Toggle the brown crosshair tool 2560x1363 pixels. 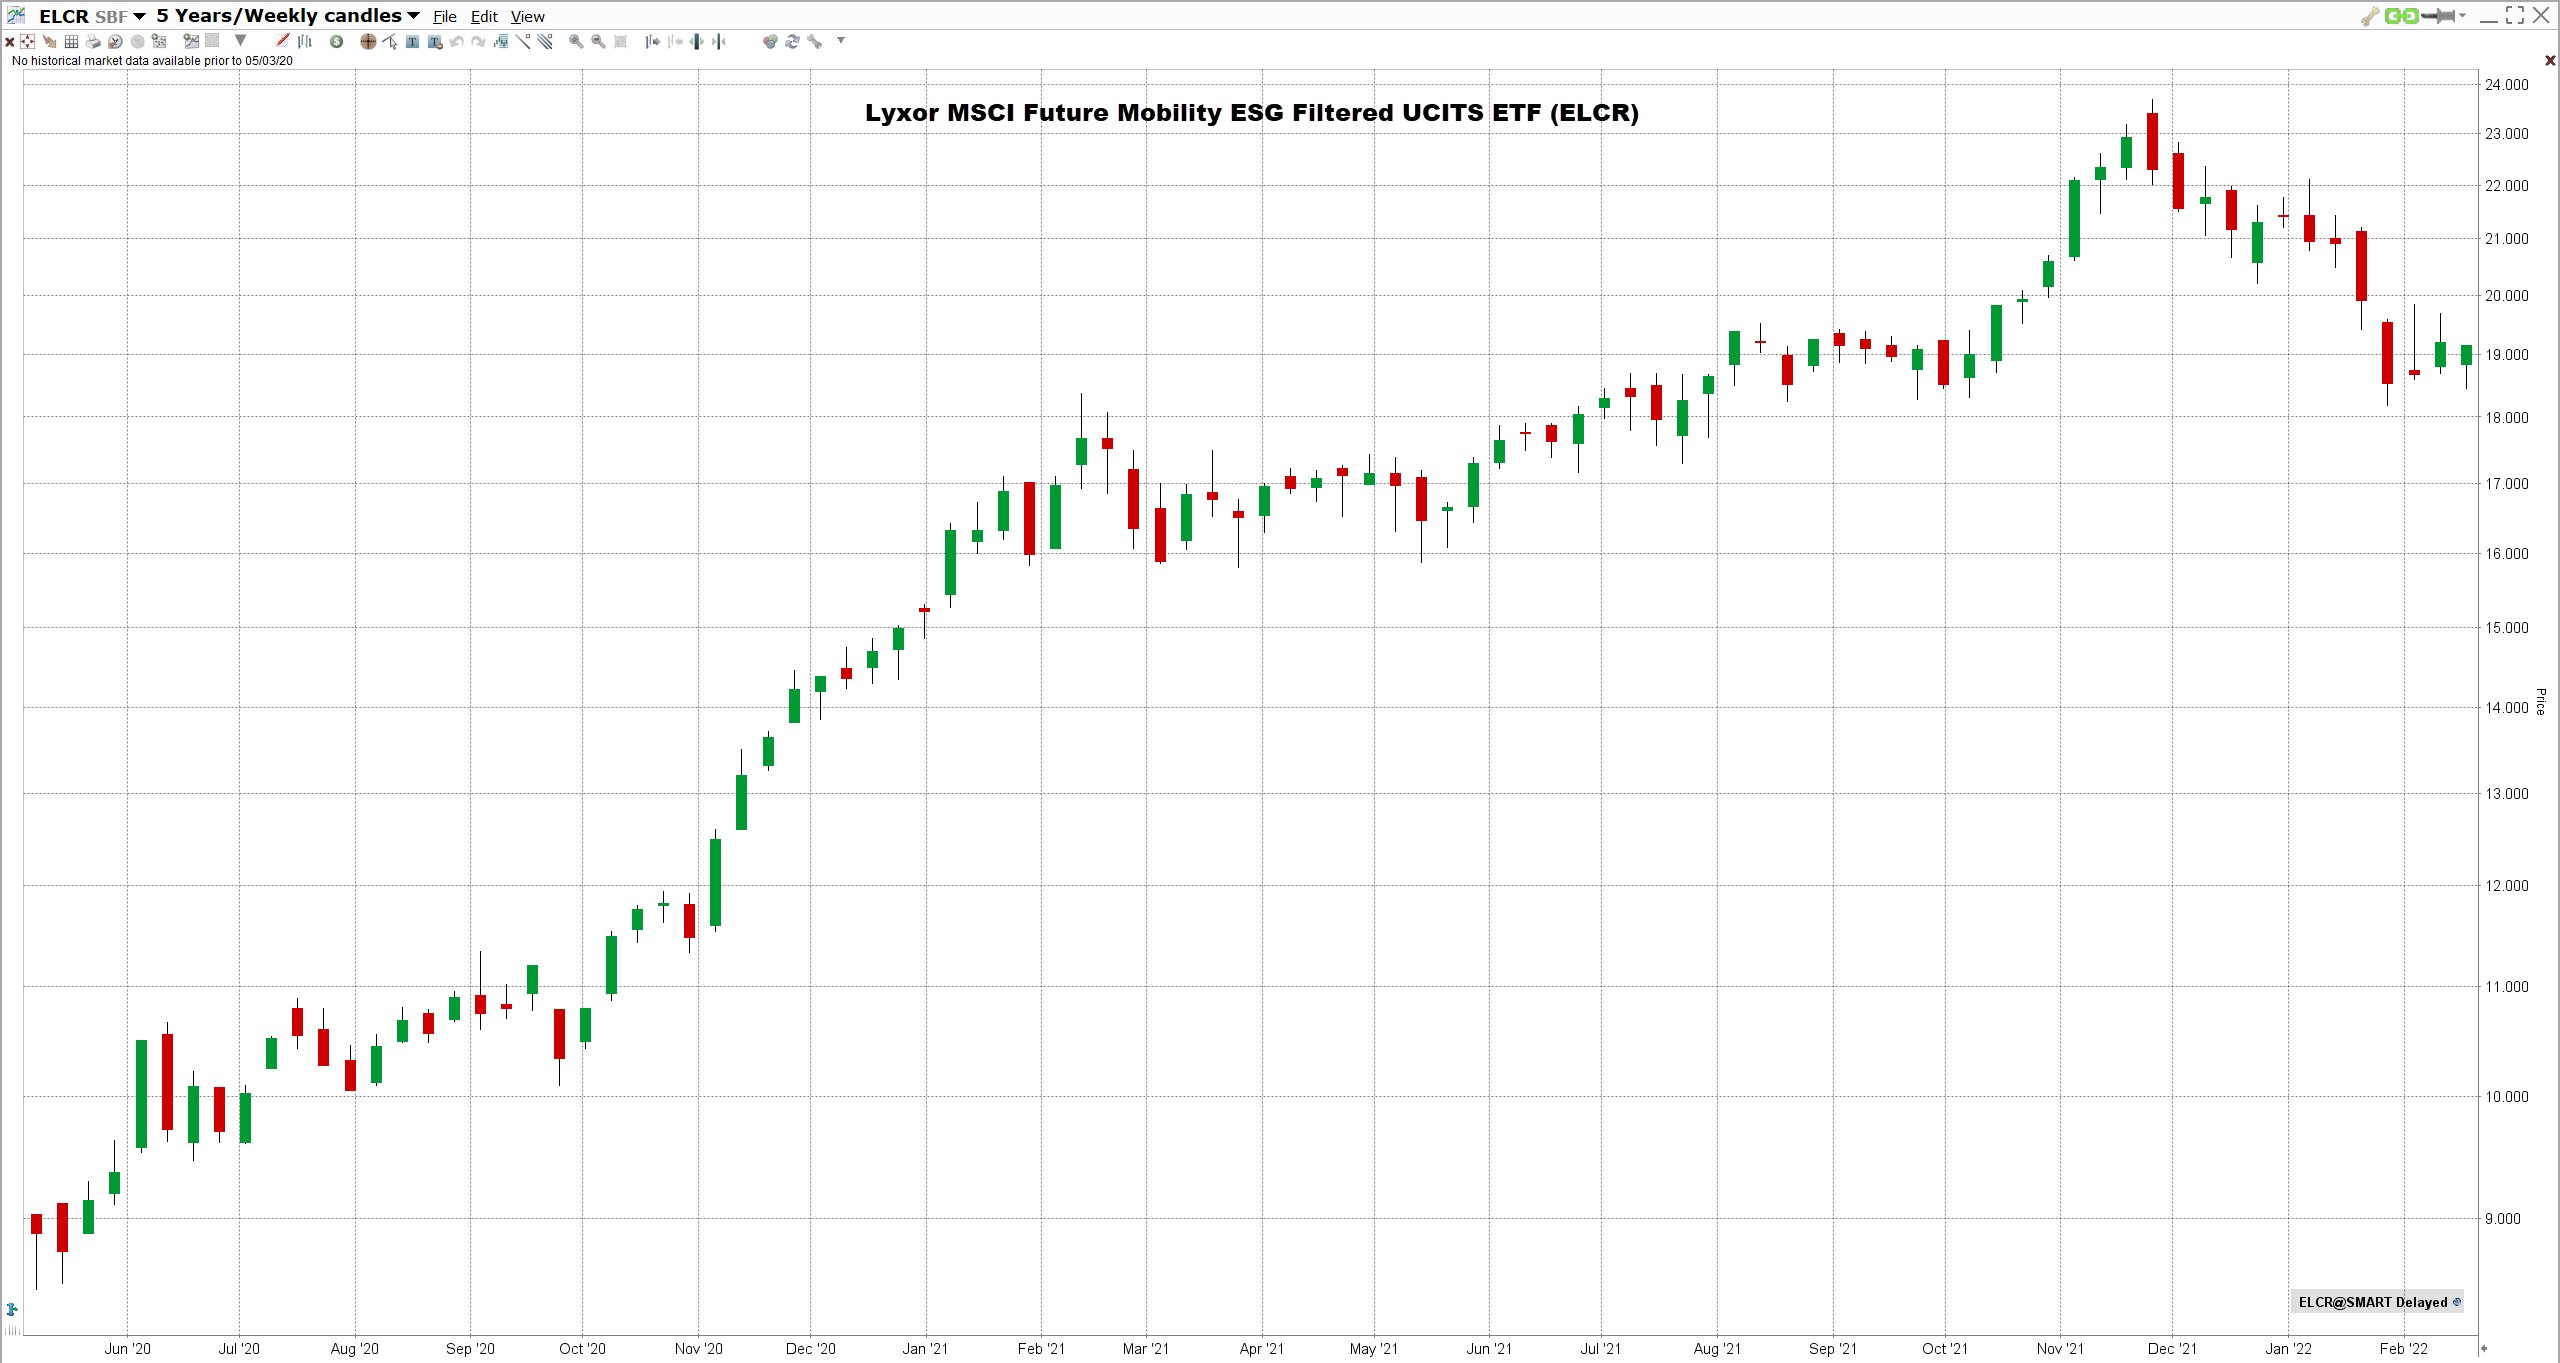tap(368, 42)
